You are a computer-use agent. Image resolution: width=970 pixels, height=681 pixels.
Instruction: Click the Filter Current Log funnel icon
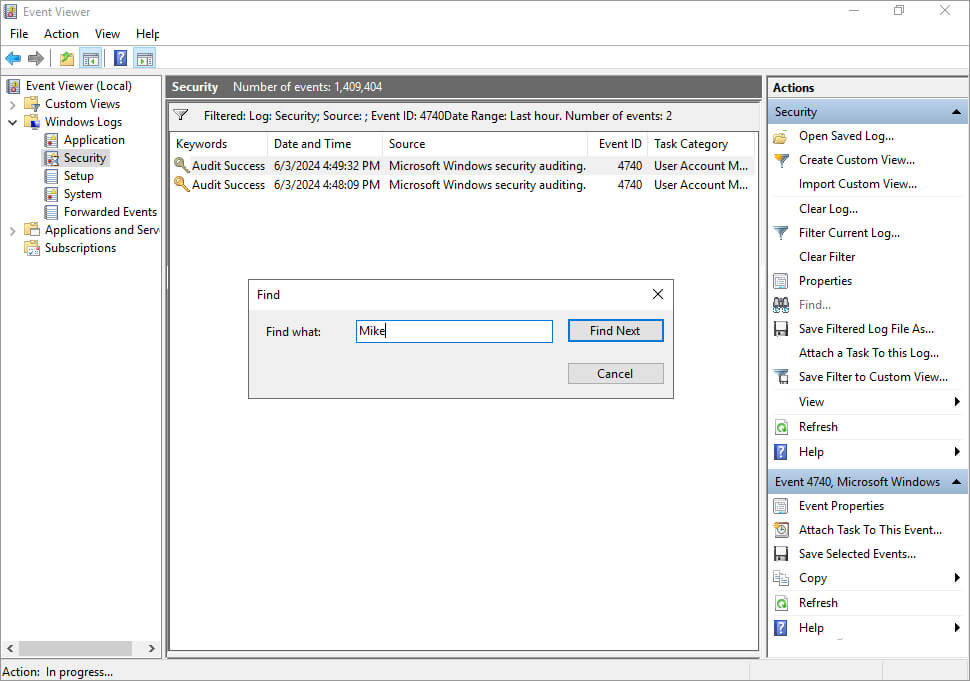pos(781,233)
